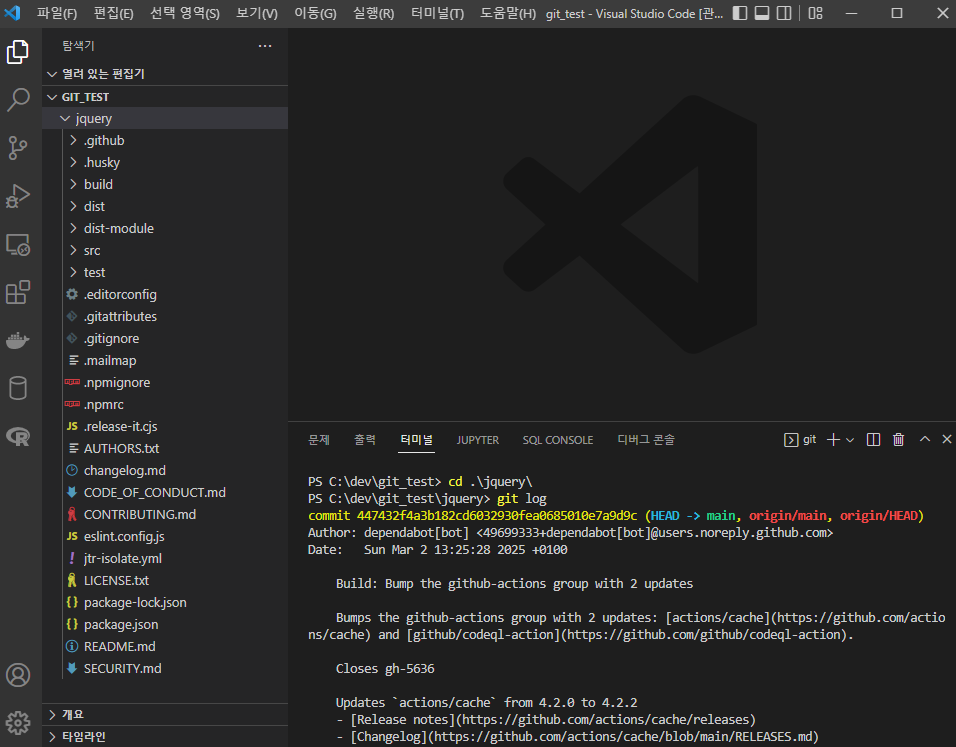
Task: Open the Explorer view in activity bar
Action: [18, 52]
